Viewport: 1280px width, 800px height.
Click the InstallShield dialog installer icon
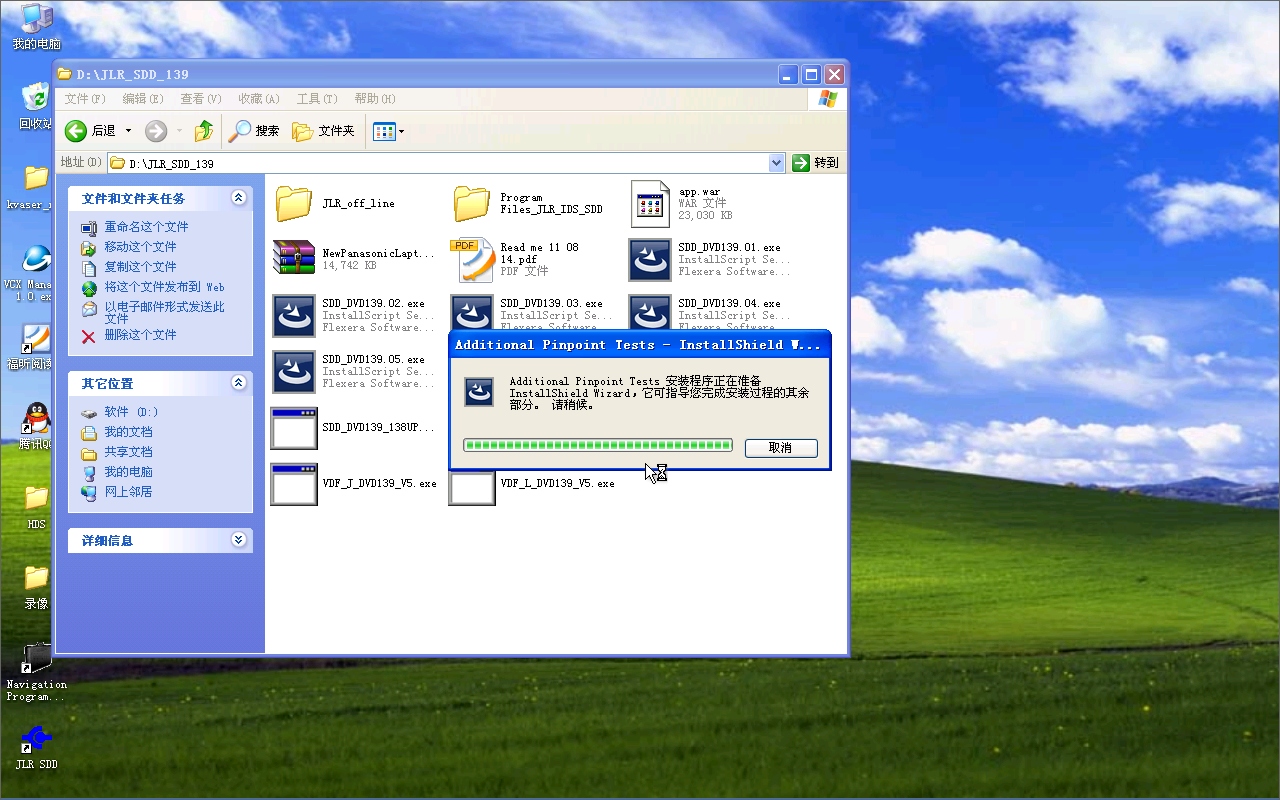coord(479,393)
